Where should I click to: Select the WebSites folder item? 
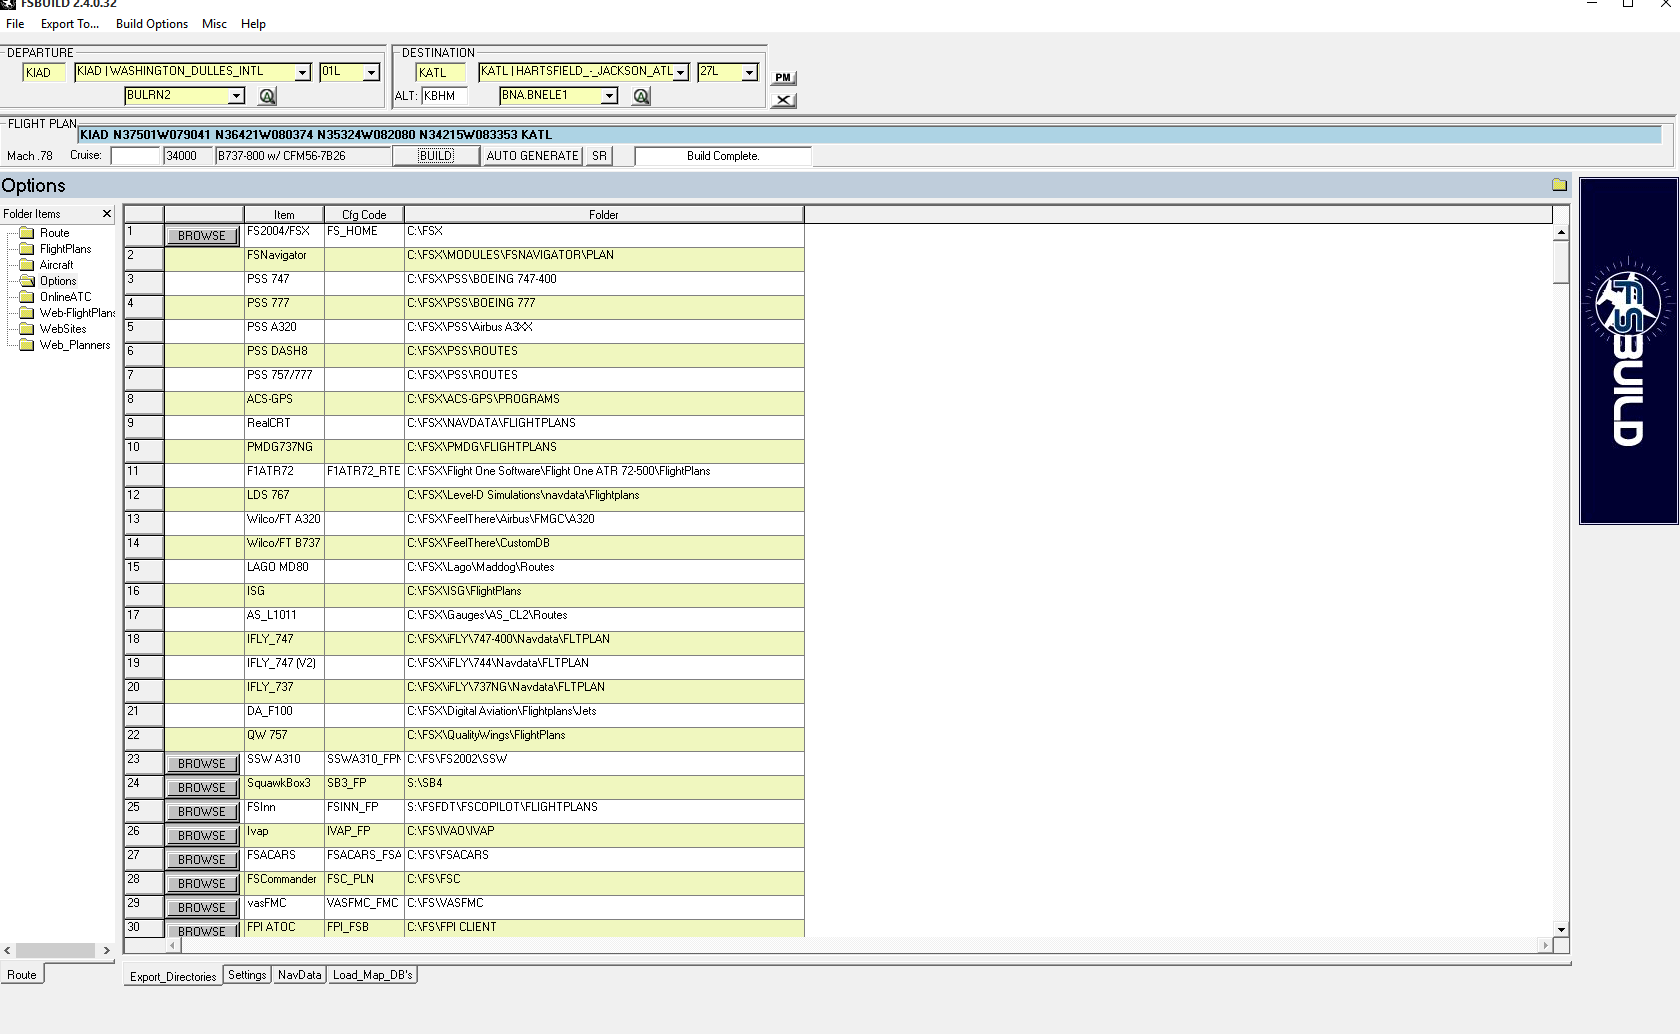tap(62, 329)
